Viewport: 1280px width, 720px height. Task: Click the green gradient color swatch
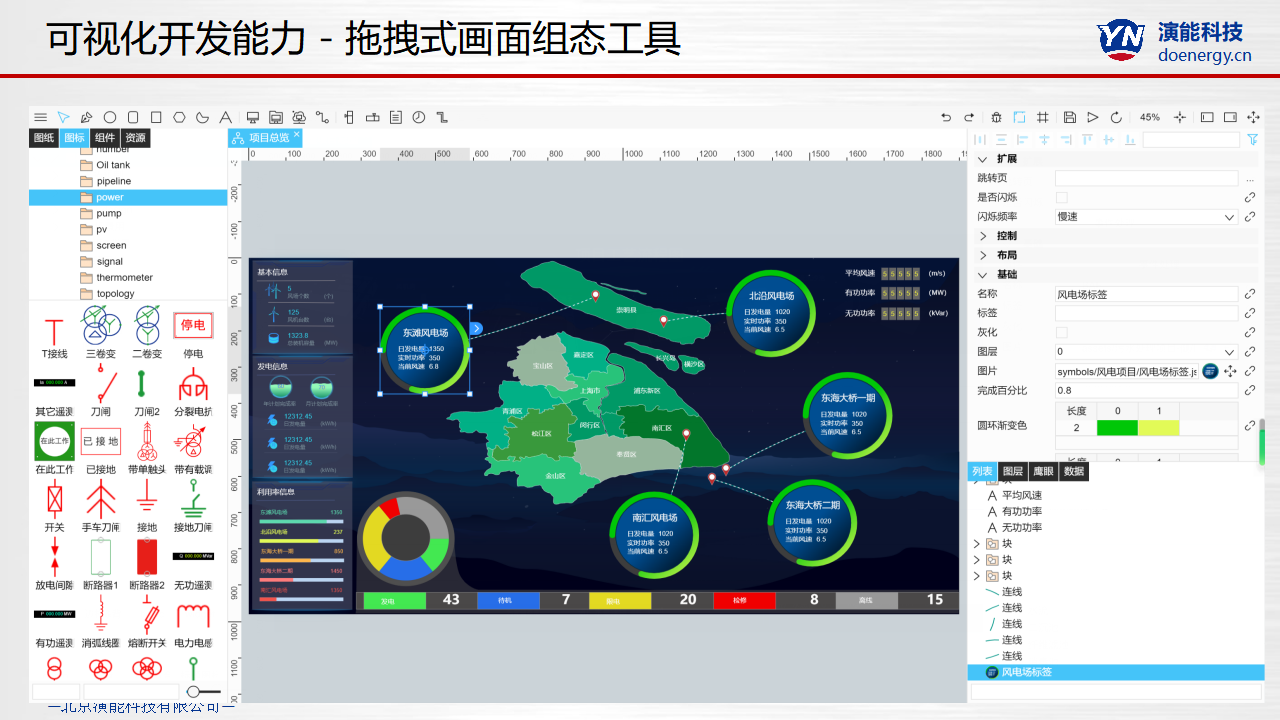pos(1117,428)
